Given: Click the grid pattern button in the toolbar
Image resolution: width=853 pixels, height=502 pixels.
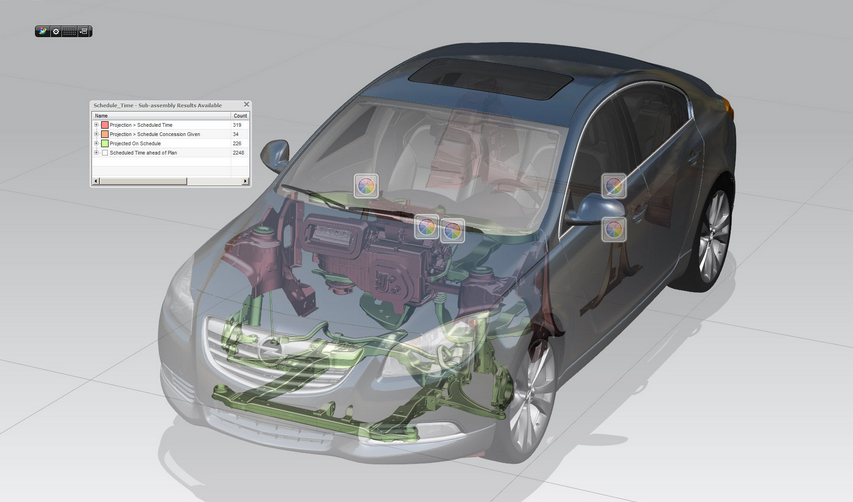Looking at the screenshot, I should 70,31.
